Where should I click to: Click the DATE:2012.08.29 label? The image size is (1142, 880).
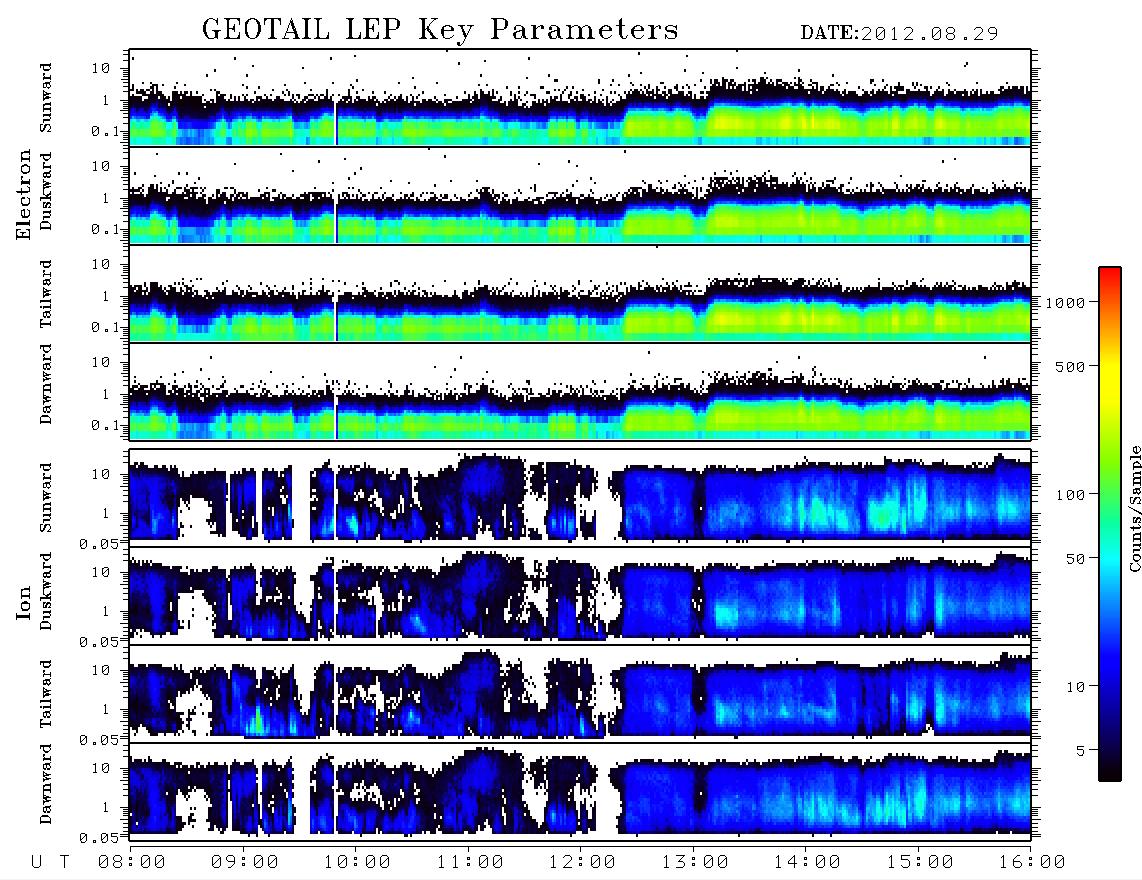[x=899, y=34]
